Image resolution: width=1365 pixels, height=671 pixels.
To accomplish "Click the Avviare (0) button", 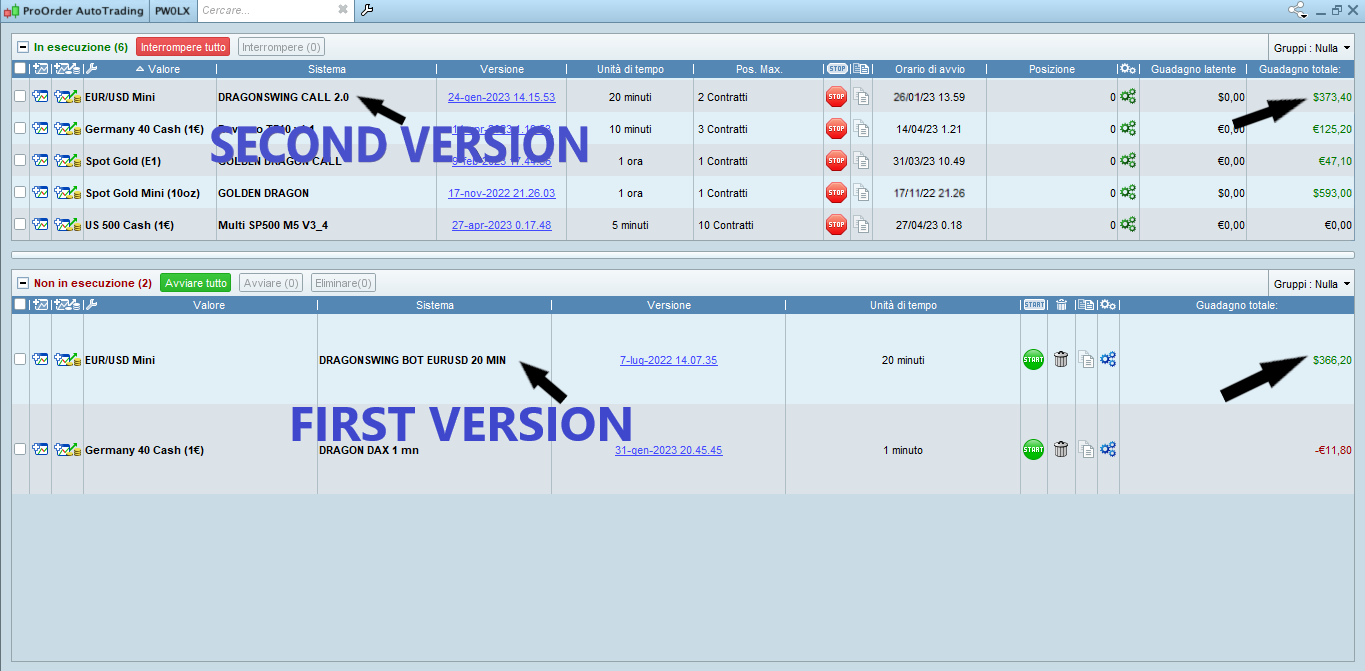I will 270,283.
